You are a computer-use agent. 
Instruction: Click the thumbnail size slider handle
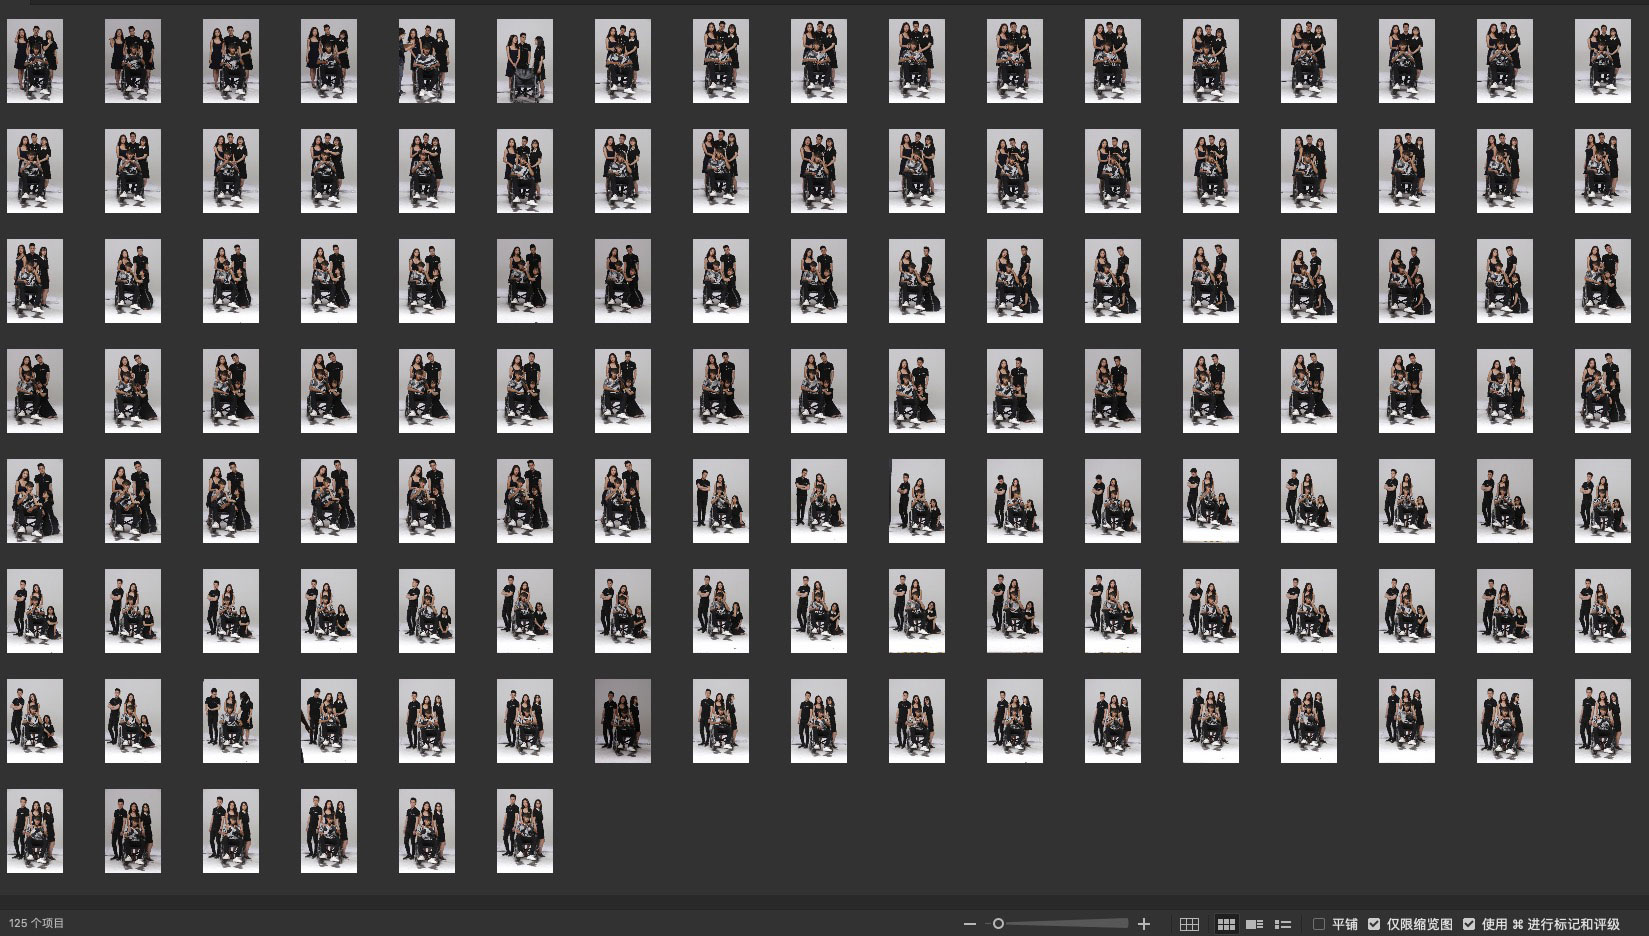(998, 924)
